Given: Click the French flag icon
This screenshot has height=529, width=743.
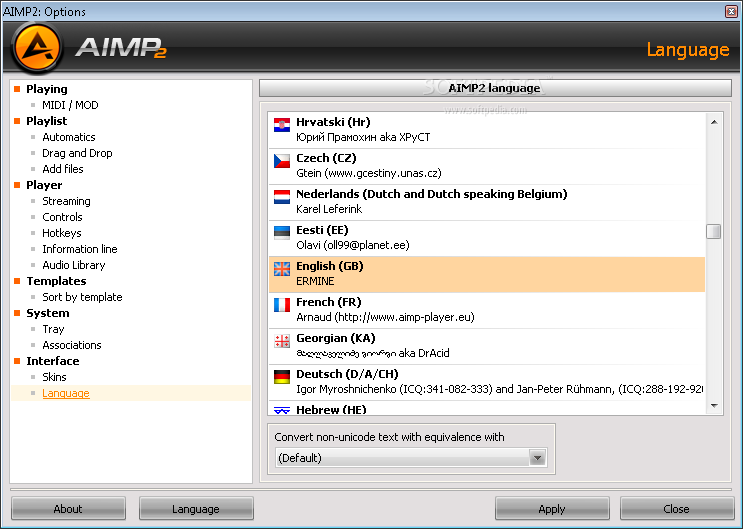Looking at the screenshot, I should 282,305.
